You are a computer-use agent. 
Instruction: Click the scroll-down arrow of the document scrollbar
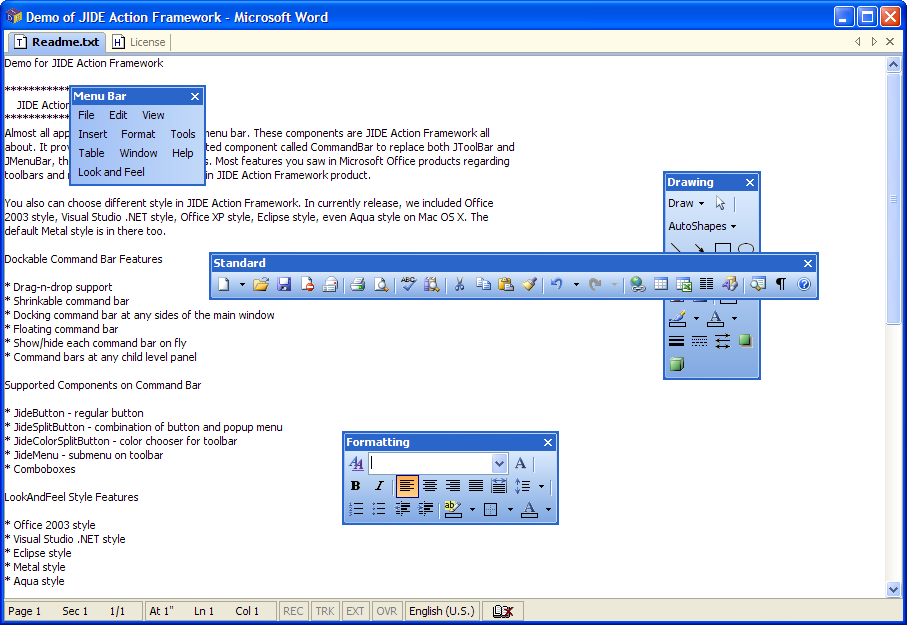tap(894, 590)
